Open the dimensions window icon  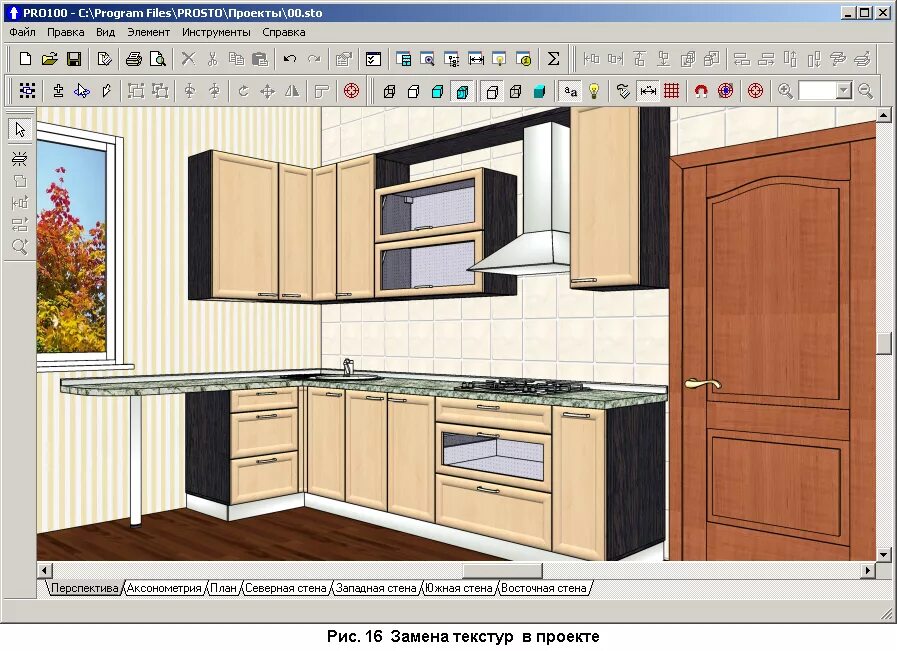[476, 58]
